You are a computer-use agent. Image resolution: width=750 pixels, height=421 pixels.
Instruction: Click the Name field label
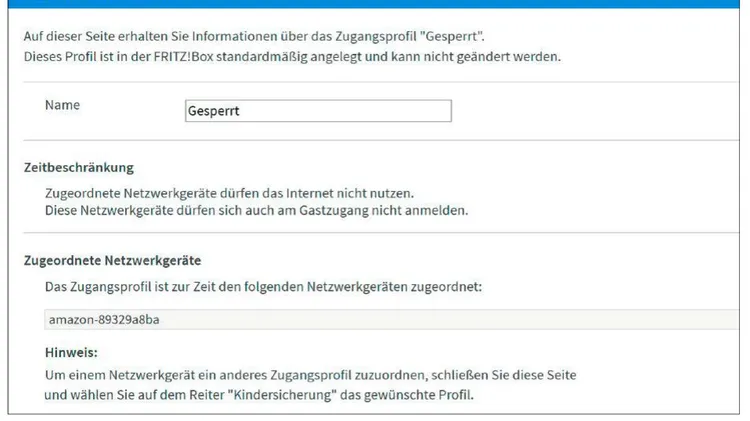(63, 105)
